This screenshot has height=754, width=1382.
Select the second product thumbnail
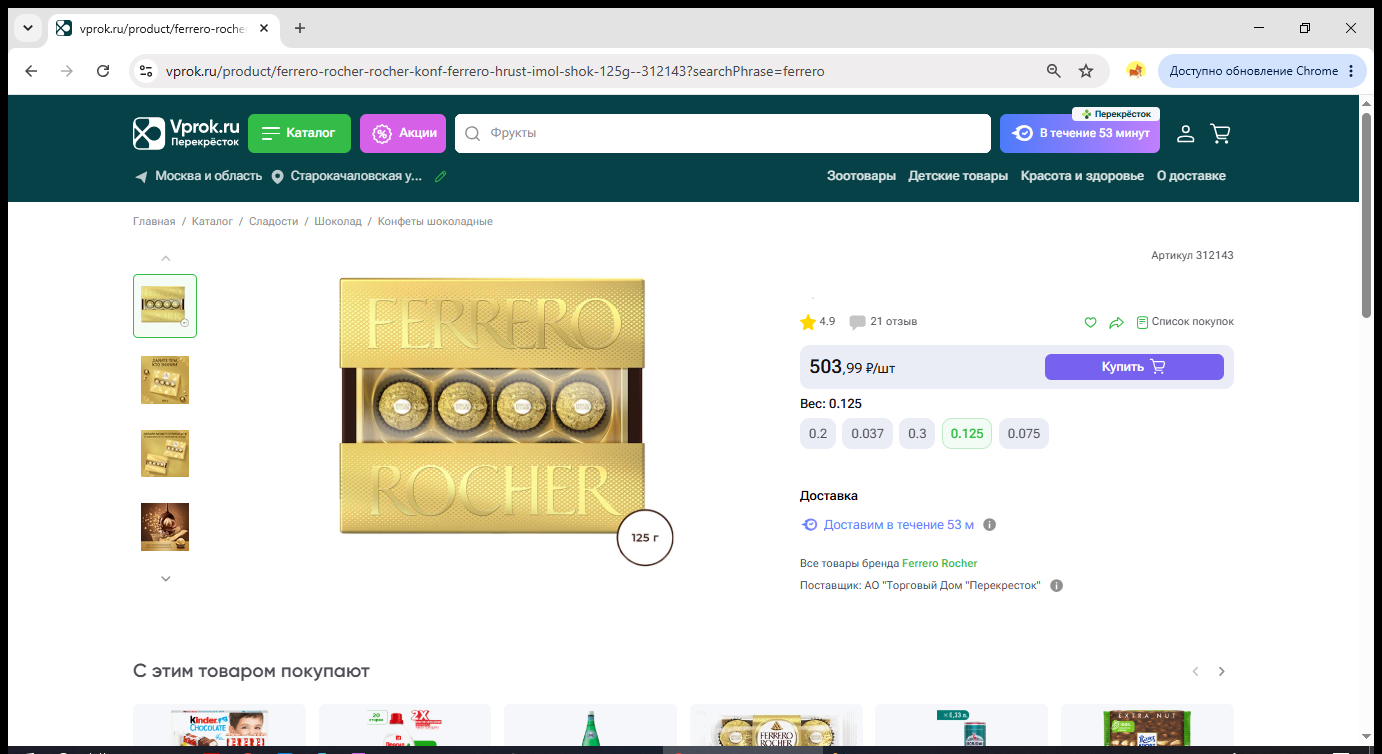pyautogui.click(x=165, y=380)
